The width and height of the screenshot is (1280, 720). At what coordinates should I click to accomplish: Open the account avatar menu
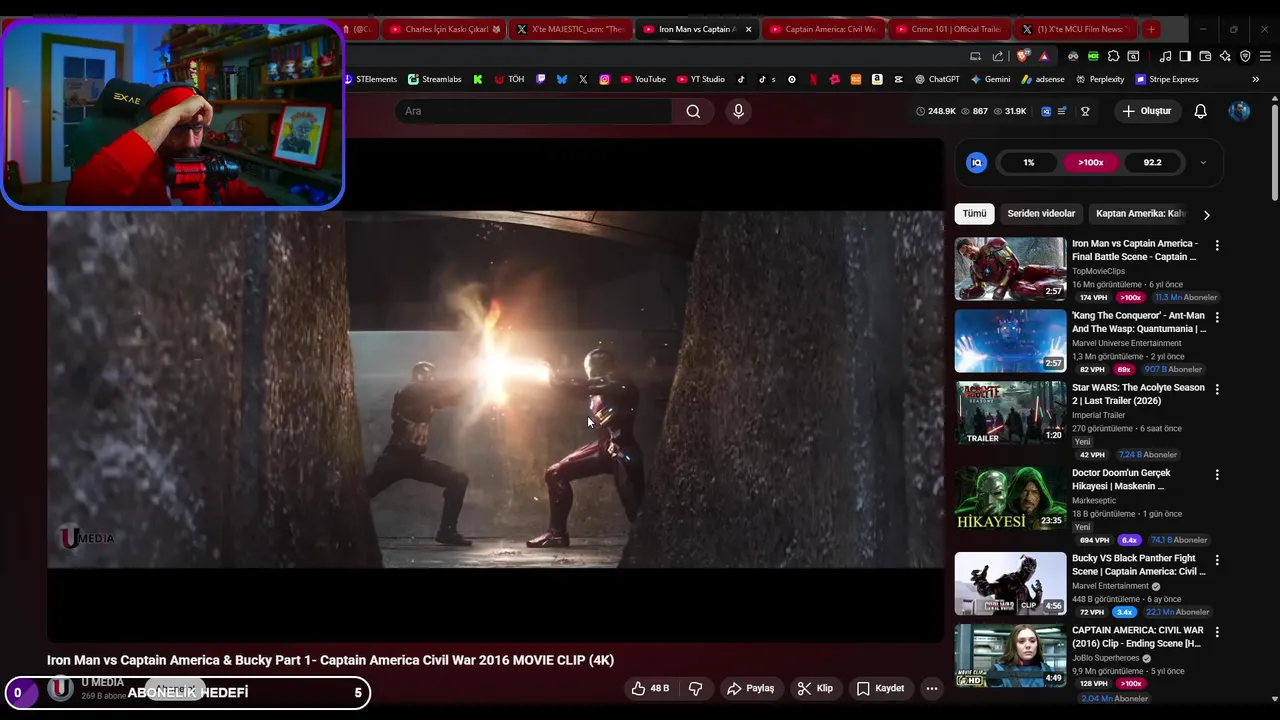(x=1239, y=111)
